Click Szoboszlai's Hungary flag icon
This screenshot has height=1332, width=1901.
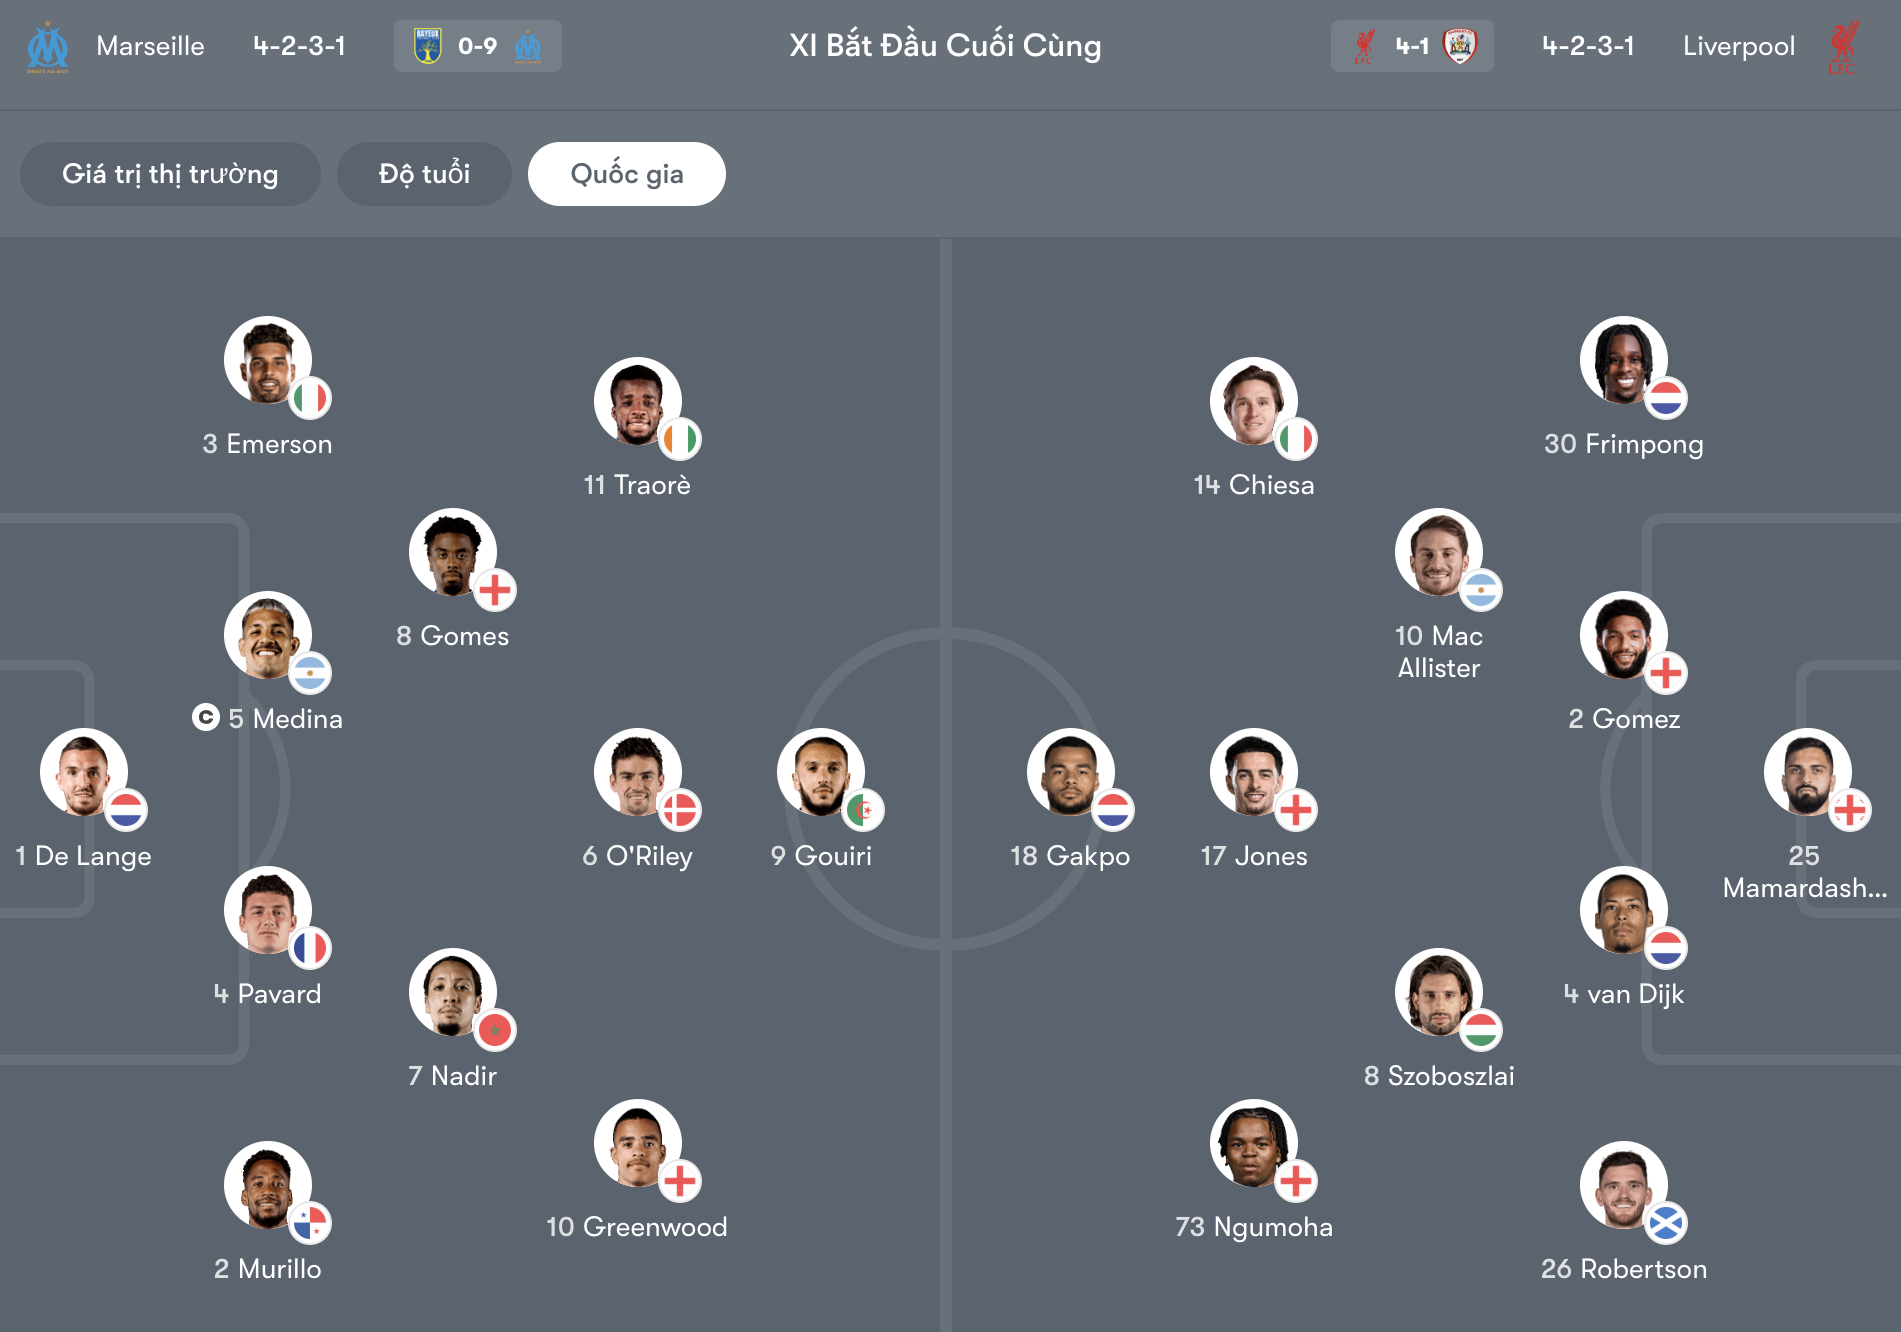pos(1481,1030)
